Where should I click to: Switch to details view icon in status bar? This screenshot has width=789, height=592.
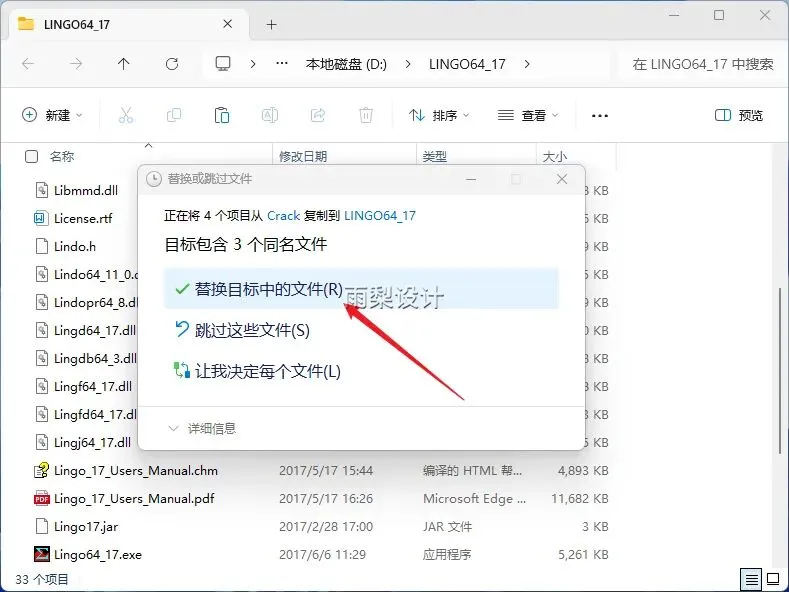coord(751,579)
